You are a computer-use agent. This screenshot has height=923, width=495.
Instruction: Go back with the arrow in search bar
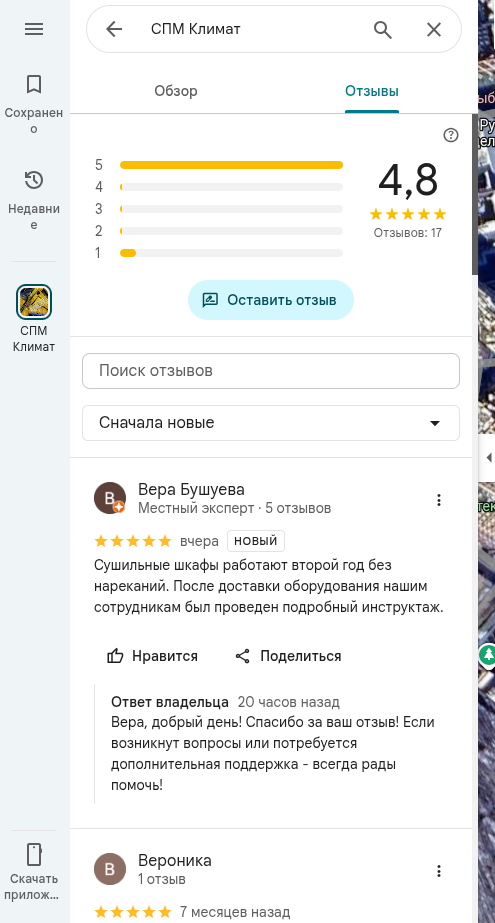point(114,29)
